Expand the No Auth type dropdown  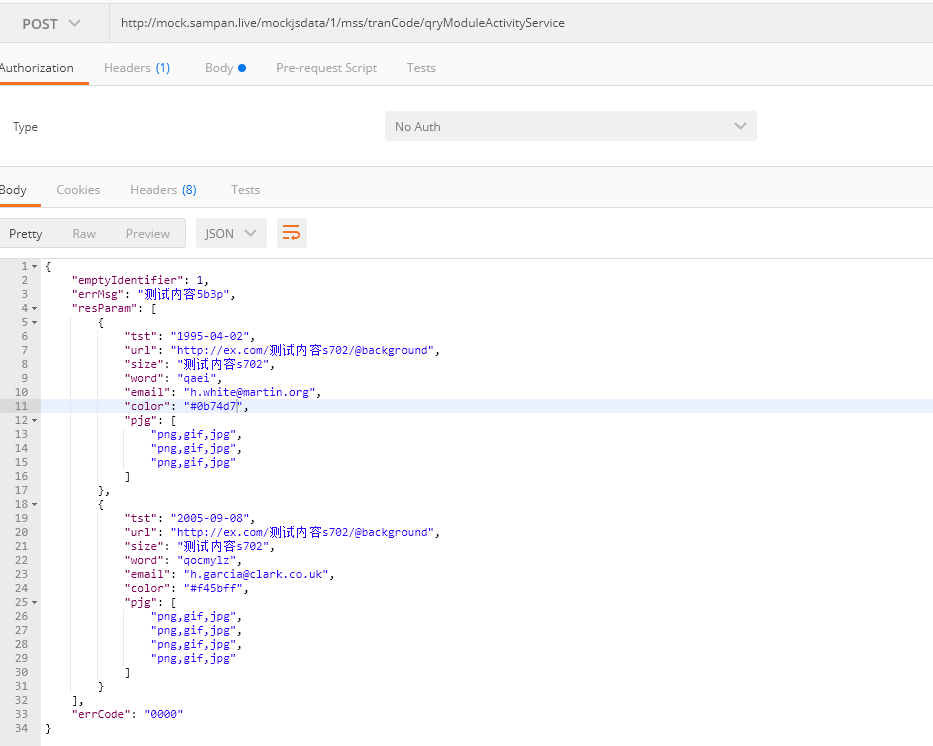click(570, 126)
